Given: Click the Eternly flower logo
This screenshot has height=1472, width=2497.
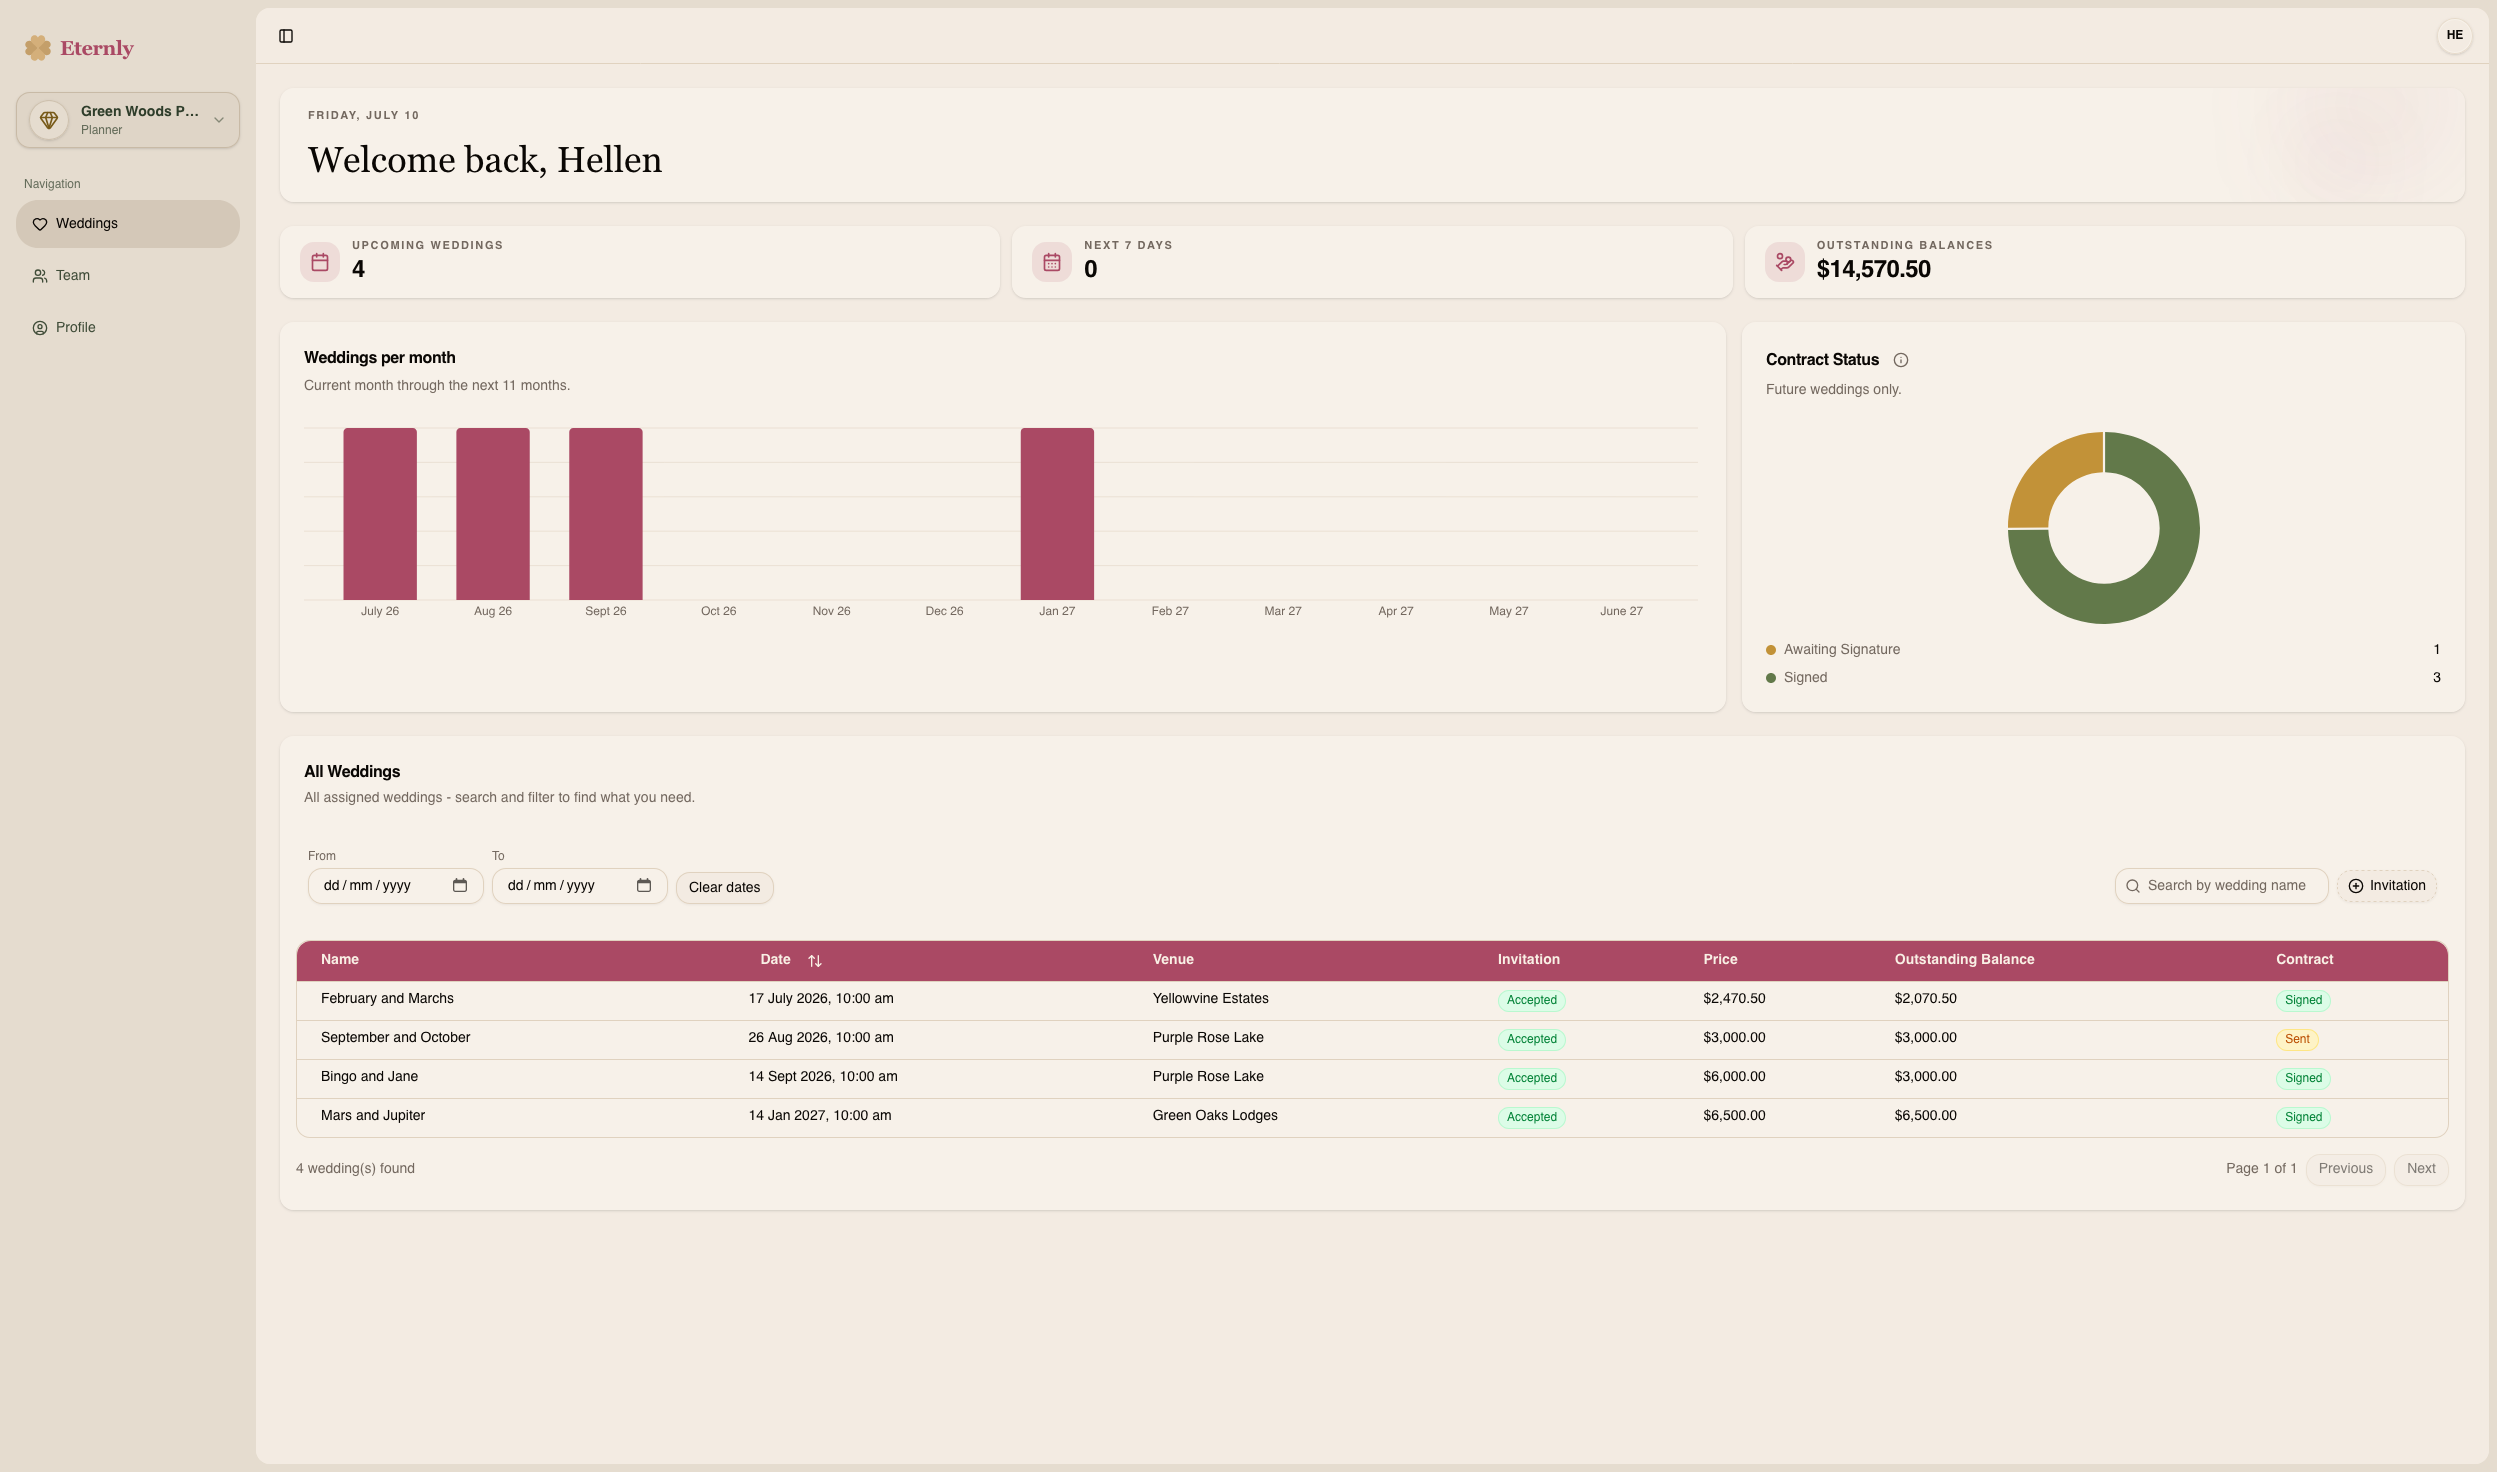Looking at the screenshot, I should tap(38, 48).
